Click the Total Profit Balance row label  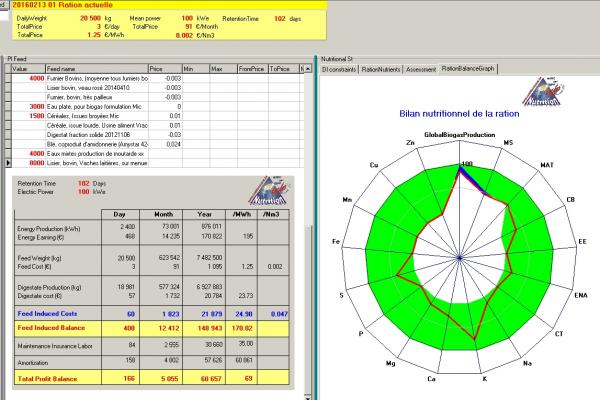tap(47, 379)
